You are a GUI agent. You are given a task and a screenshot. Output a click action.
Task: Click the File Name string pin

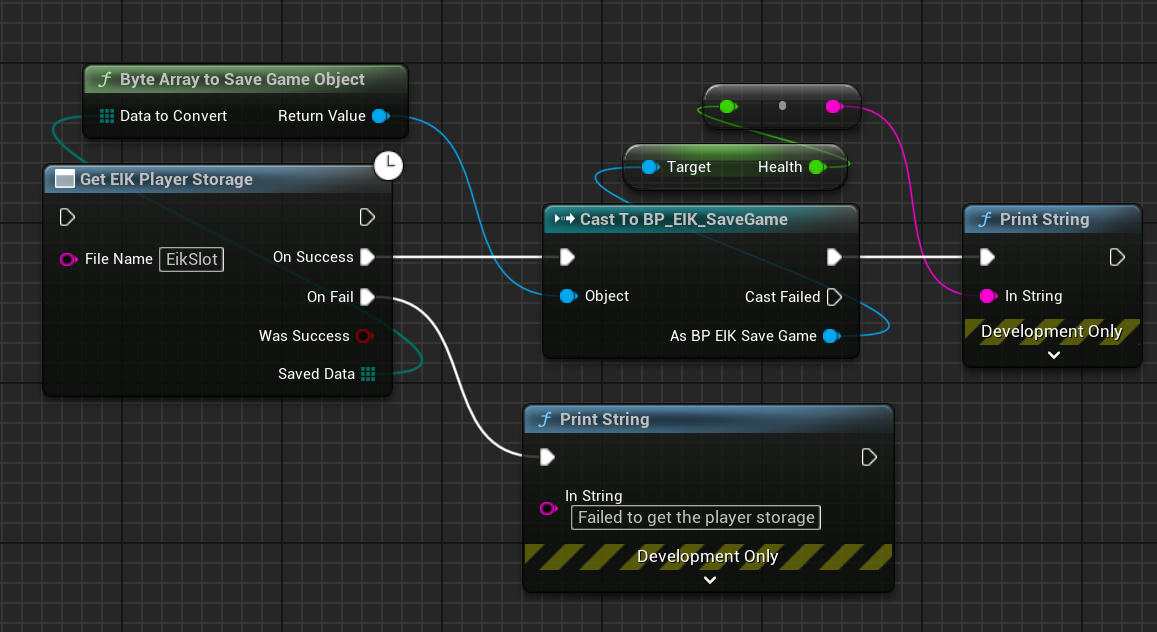[68, 260]
